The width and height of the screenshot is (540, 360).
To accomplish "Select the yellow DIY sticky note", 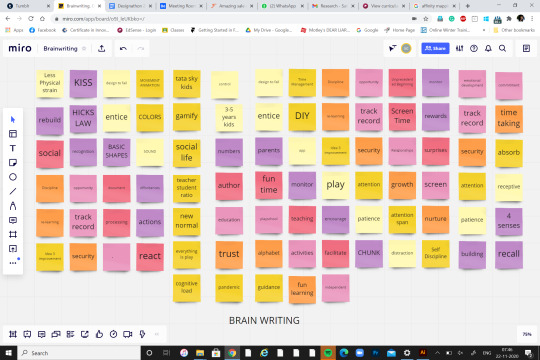I will (x=302, y=116).
